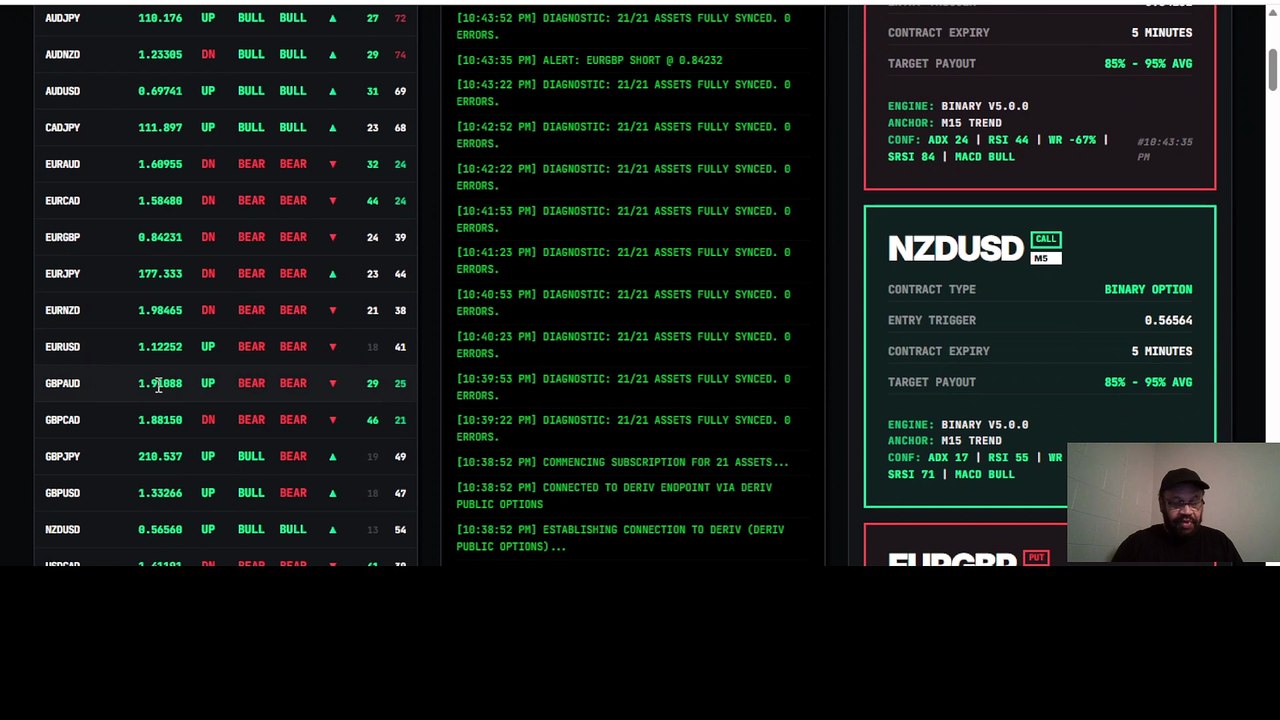
Task: Click the 10:41:23 PM diagnostic log entry
Action: point(623,260)
